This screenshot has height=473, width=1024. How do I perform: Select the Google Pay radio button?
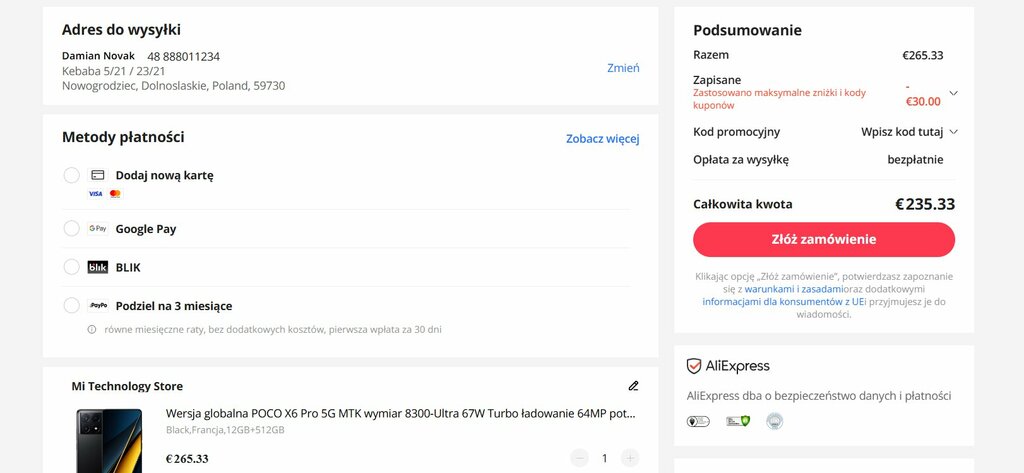(x=71, y=229)
